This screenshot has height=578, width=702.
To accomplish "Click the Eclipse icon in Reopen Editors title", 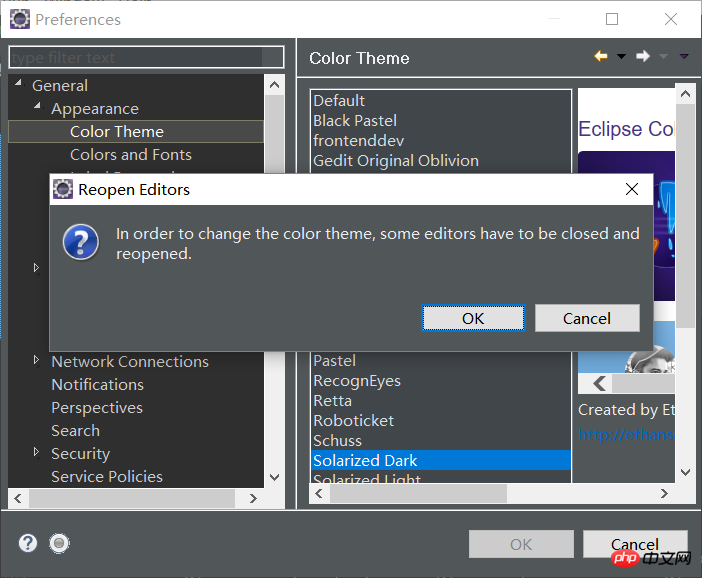I will (x=63, y=189).
